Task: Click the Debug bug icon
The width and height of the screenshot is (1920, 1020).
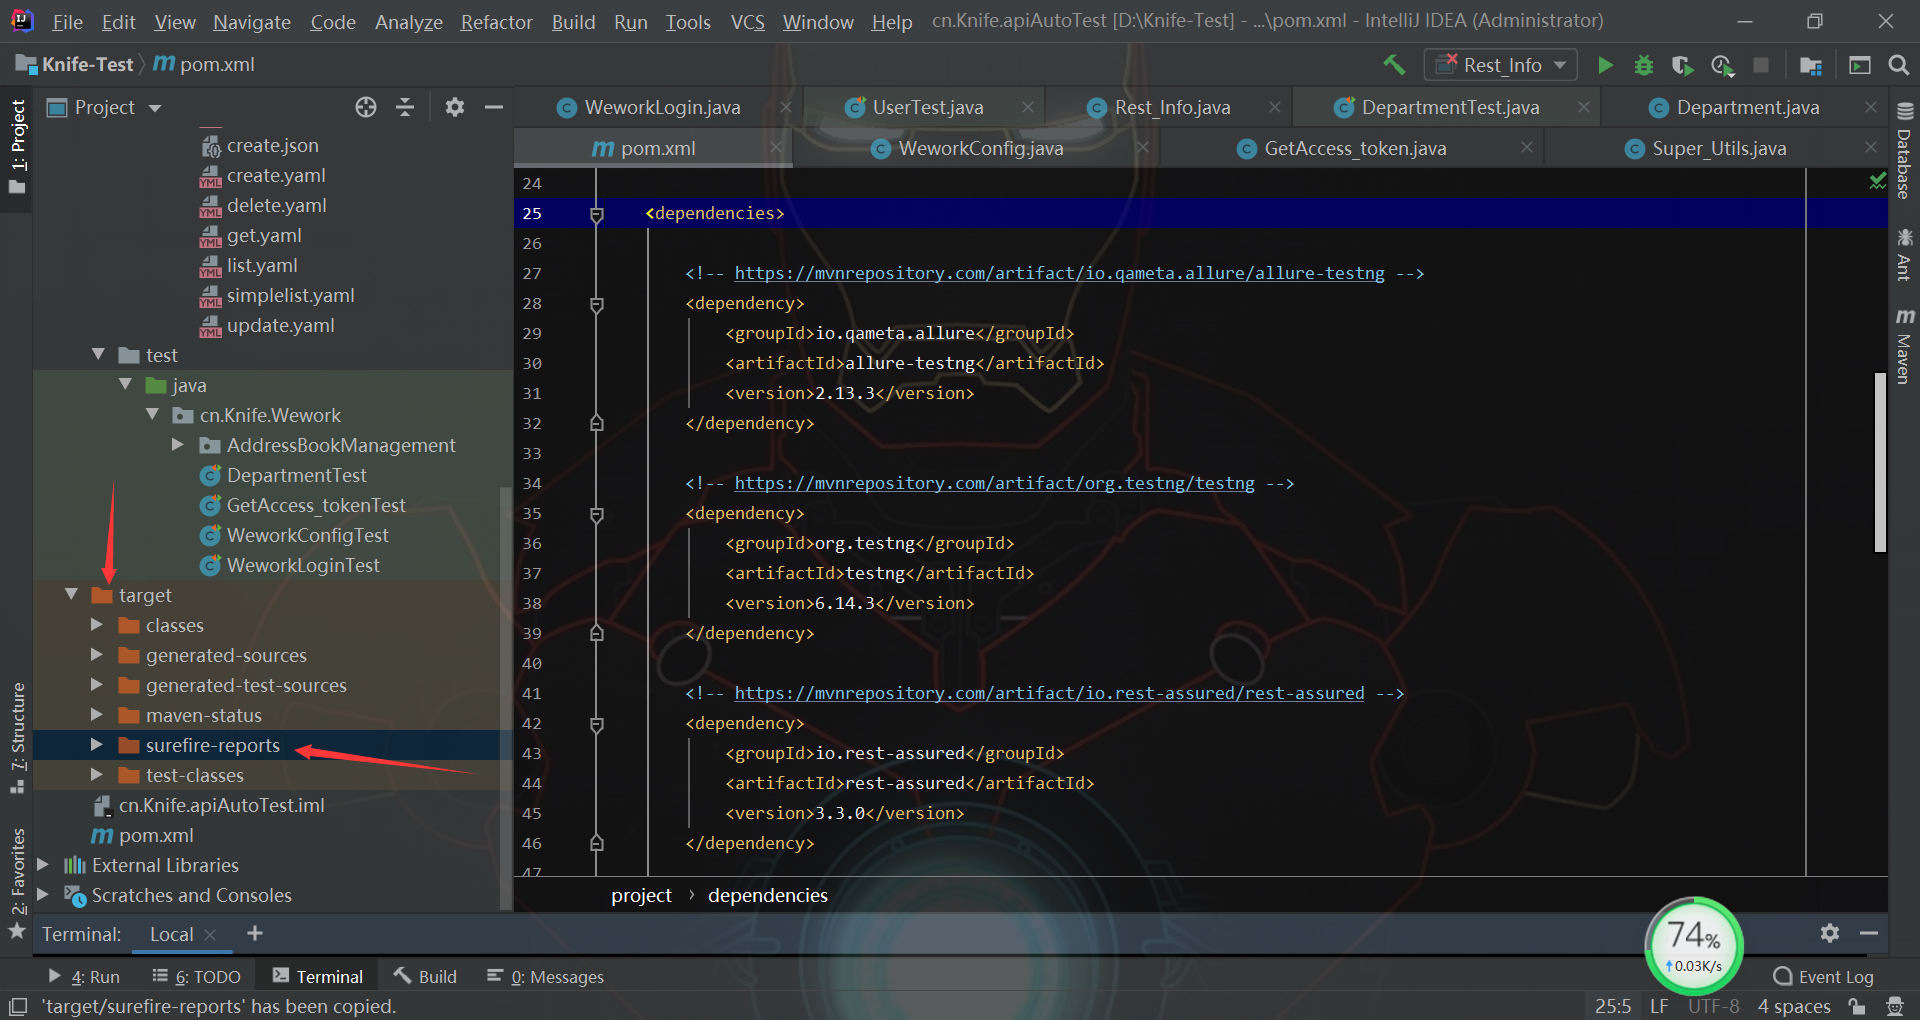Action: (1643, 65)
